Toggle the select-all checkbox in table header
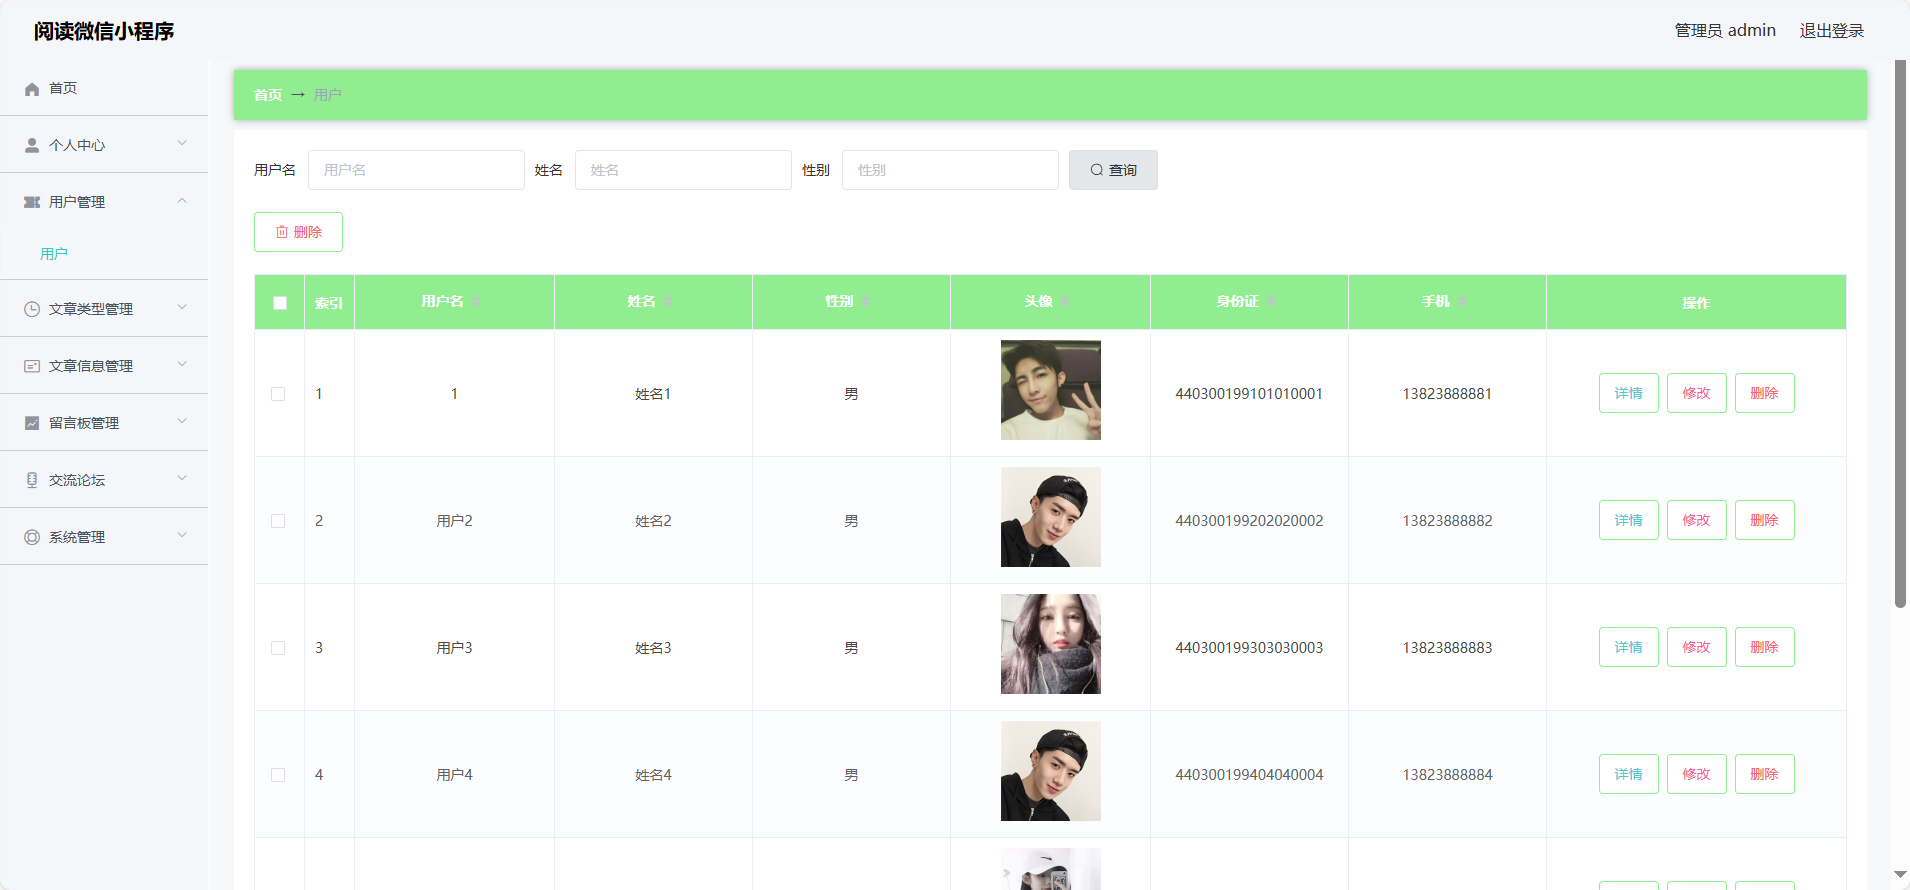 coord(280,303)
